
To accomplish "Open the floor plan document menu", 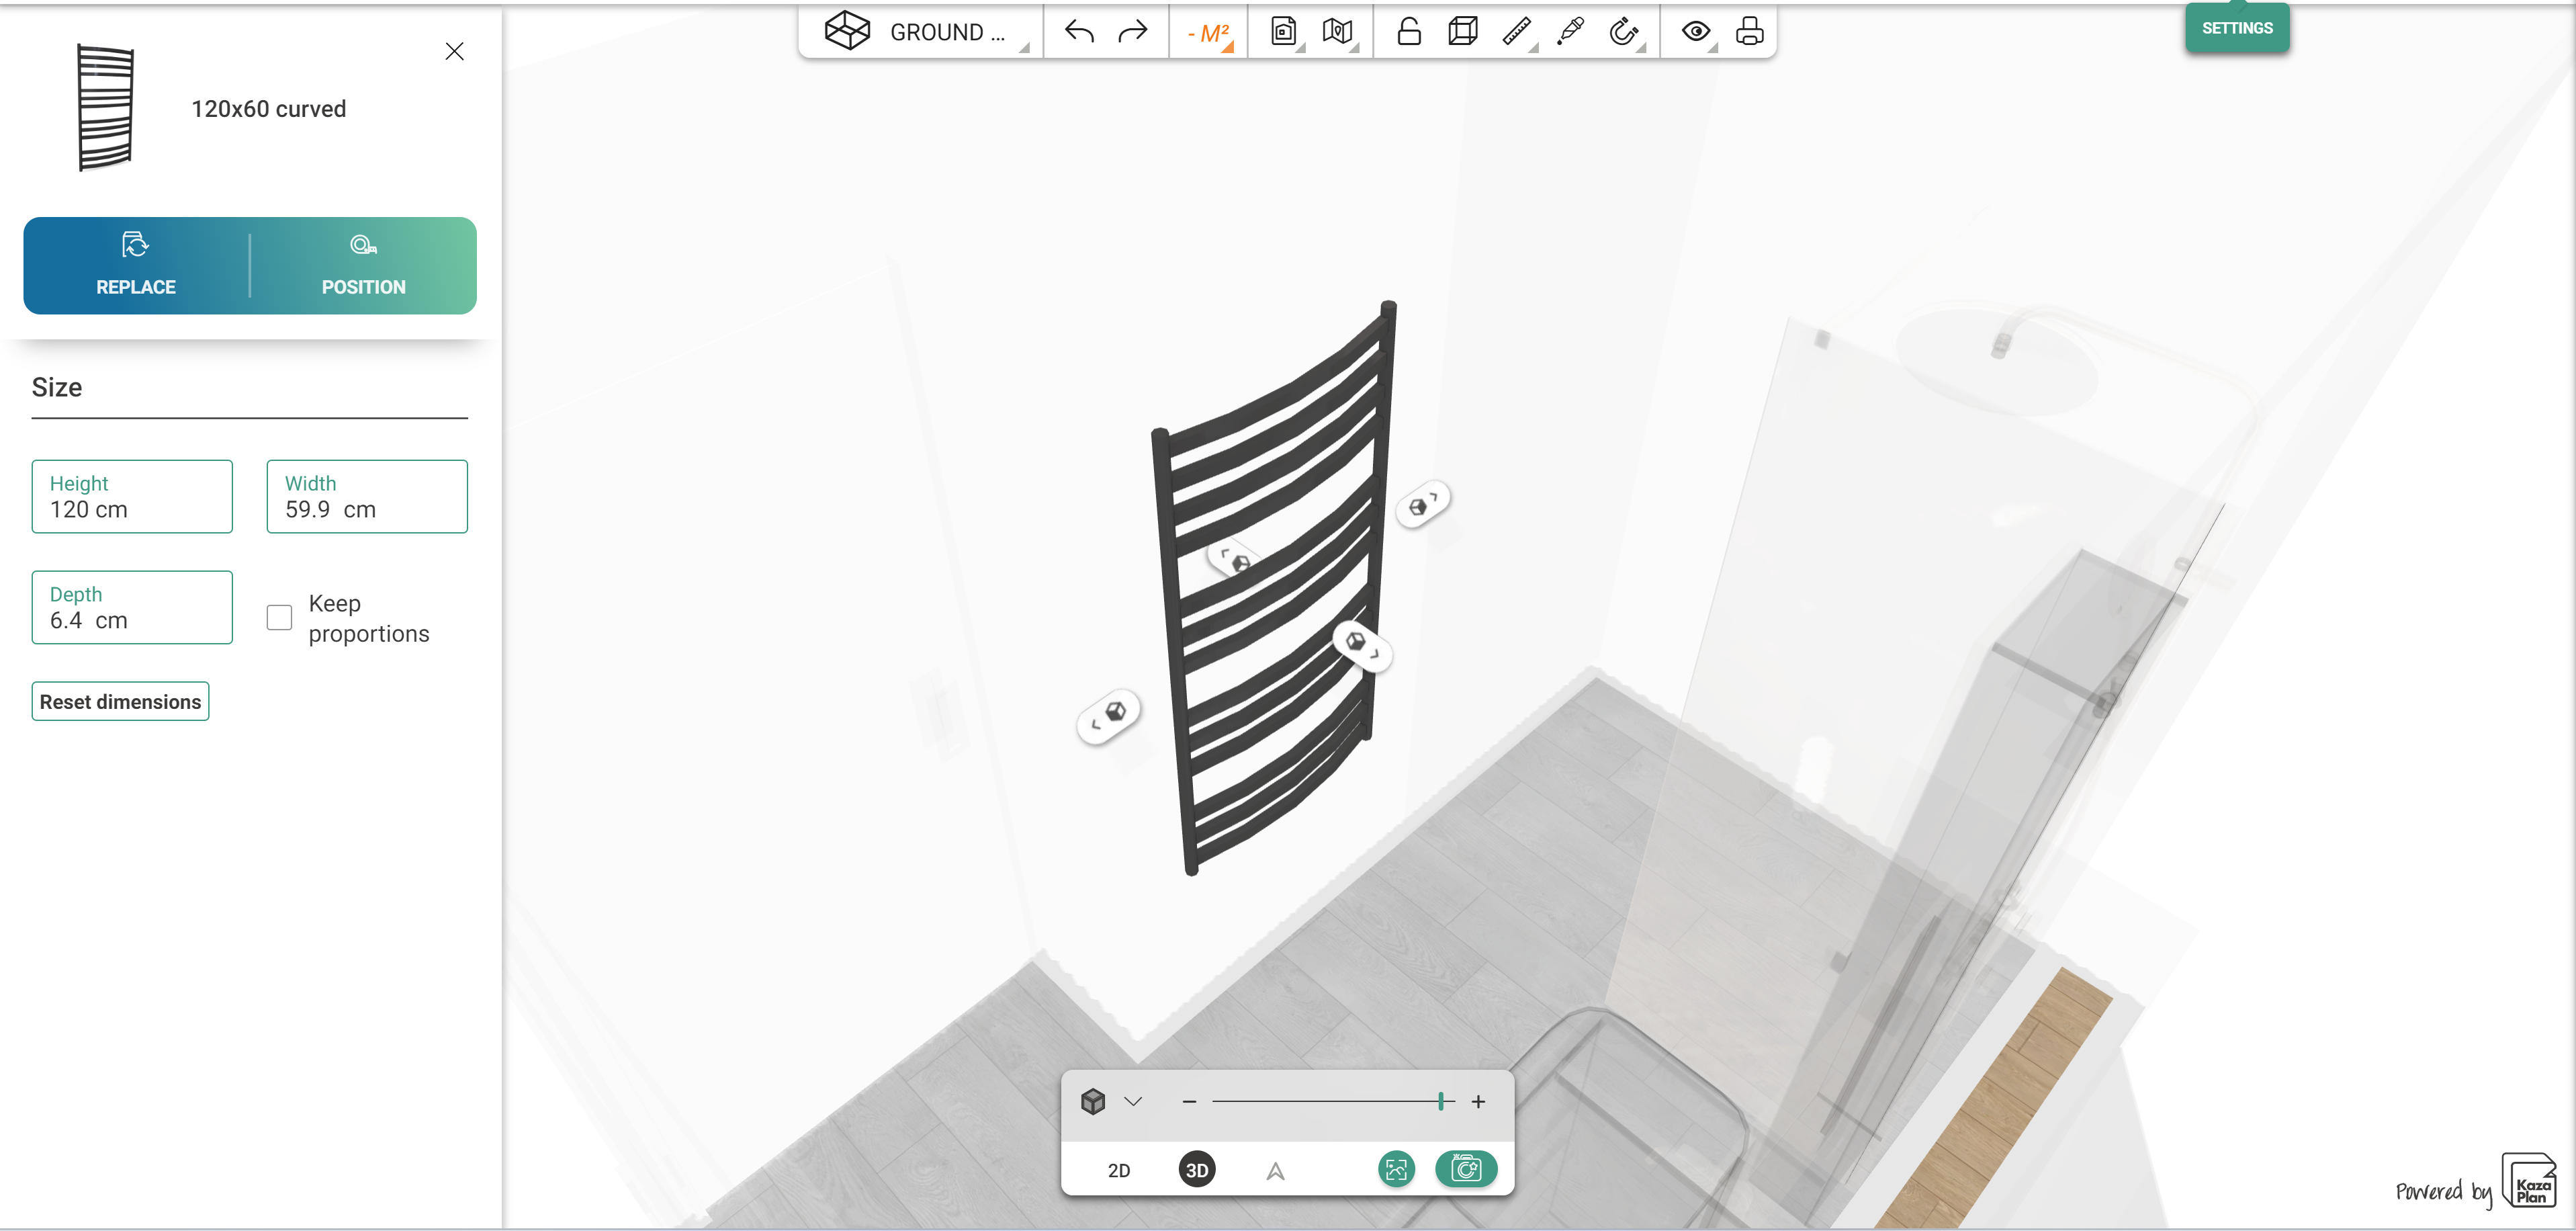I will point(1284,32).
